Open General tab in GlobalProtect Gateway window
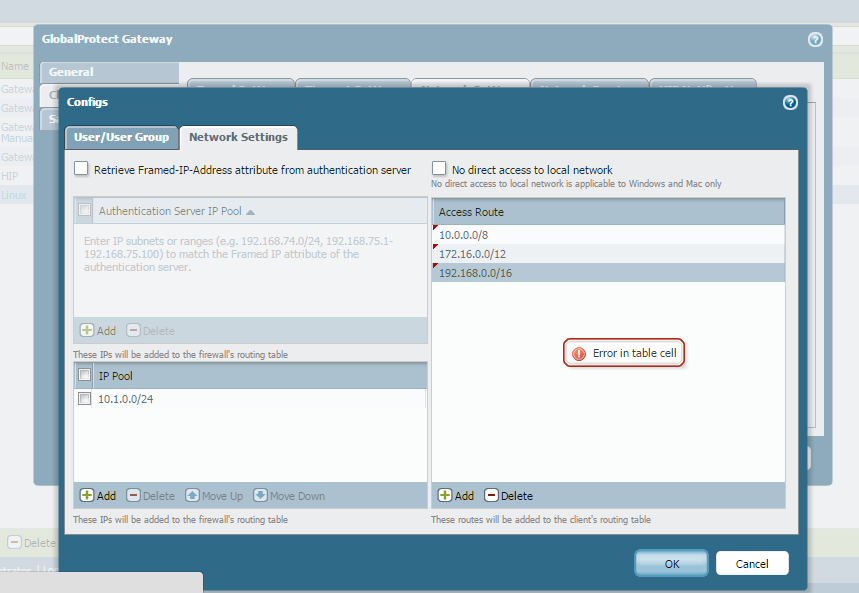 tap(110, 72)
